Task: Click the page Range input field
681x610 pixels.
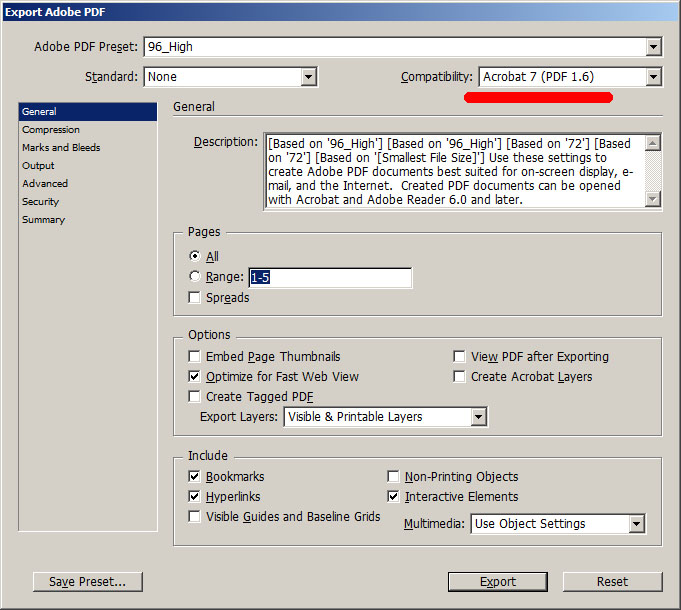Action: click(330, 277)
